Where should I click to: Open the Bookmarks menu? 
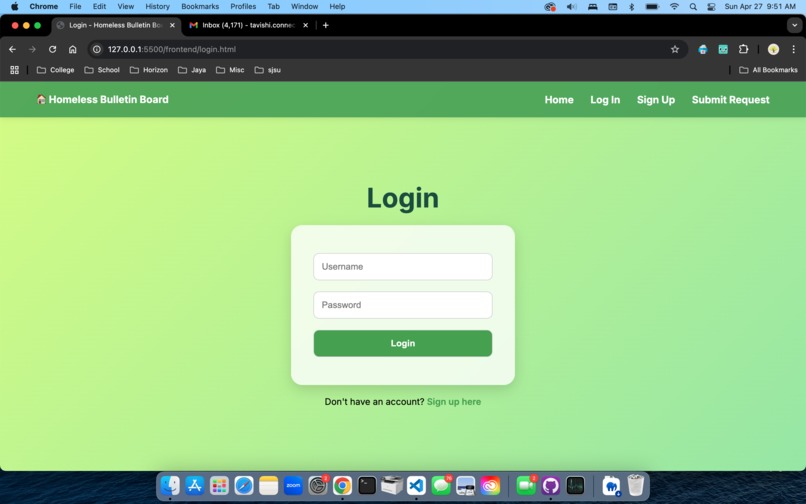200,7
